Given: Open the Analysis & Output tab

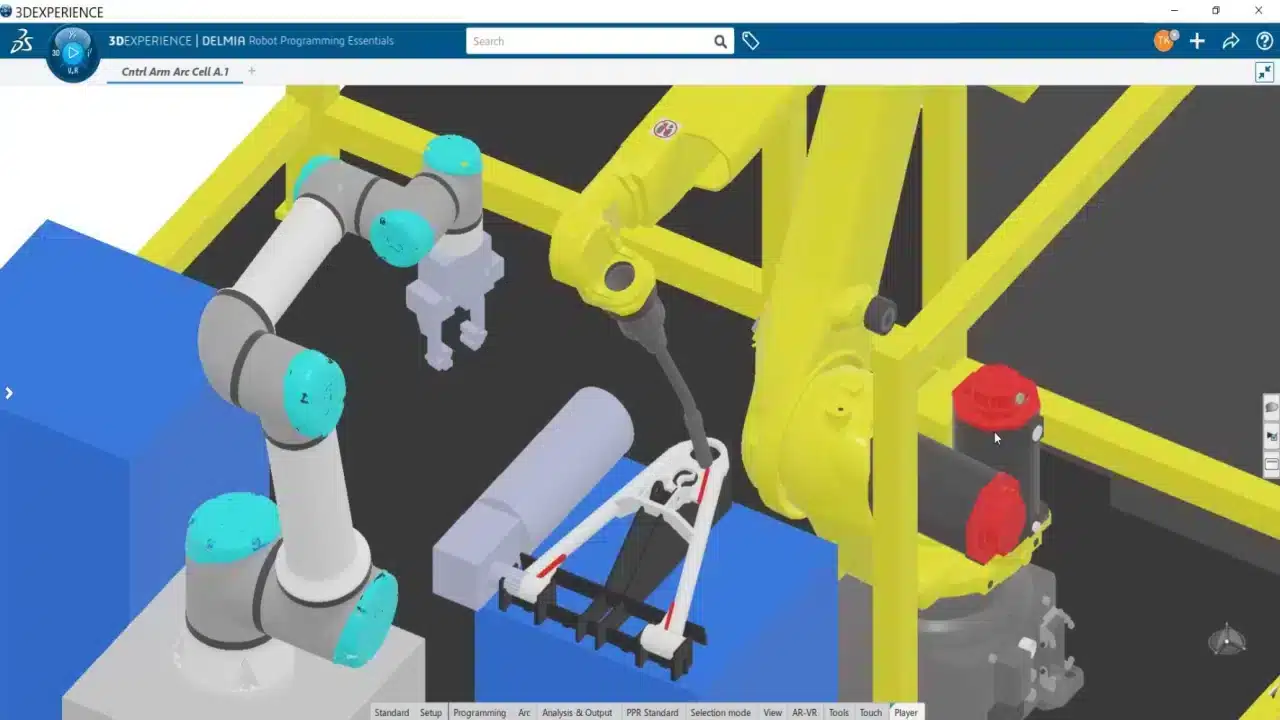Looking at the screenshot, I should [577, 712].
